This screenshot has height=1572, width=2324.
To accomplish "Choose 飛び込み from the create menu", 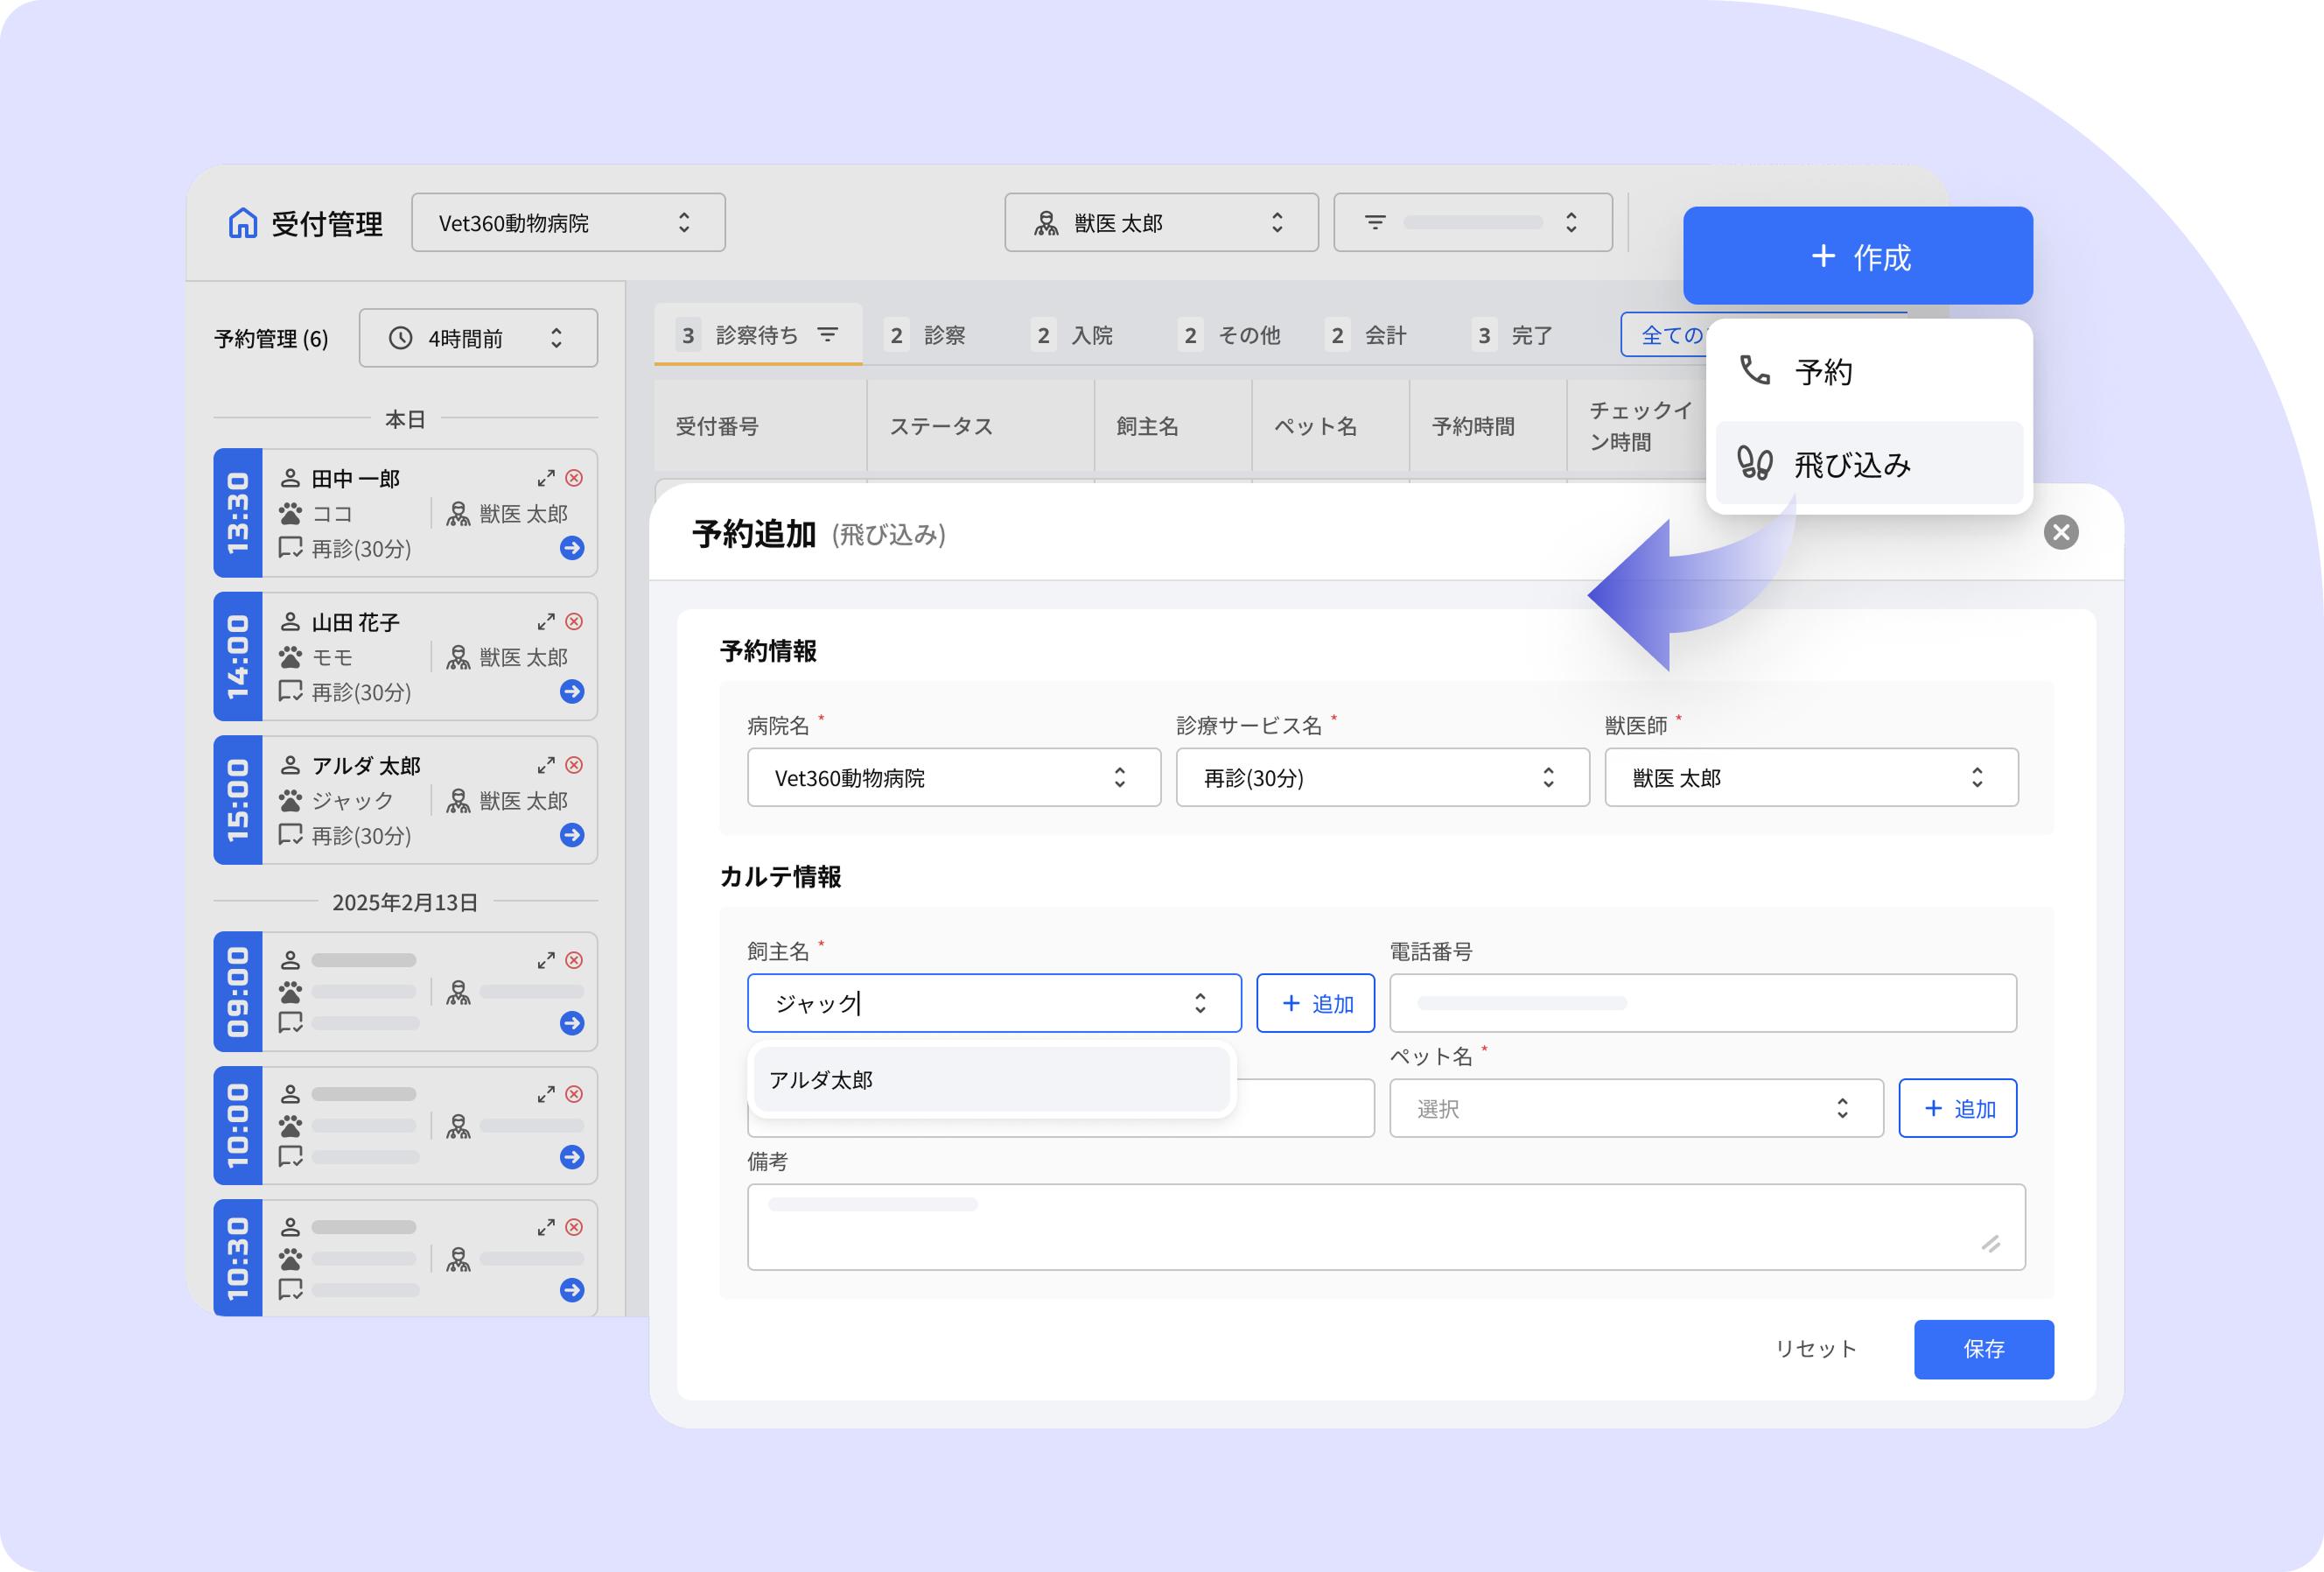I will tap(1869, 463).
